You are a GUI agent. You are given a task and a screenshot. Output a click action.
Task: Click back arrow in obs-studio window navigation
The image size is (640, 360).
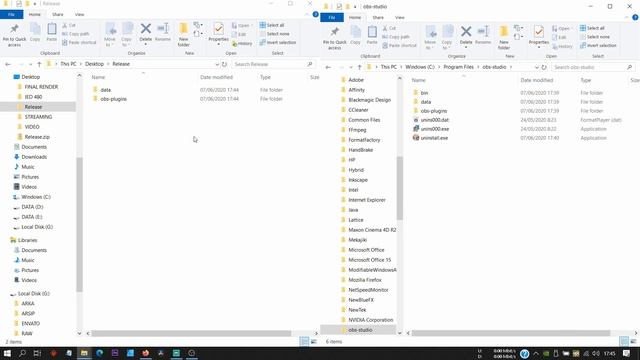pos(328,67)
